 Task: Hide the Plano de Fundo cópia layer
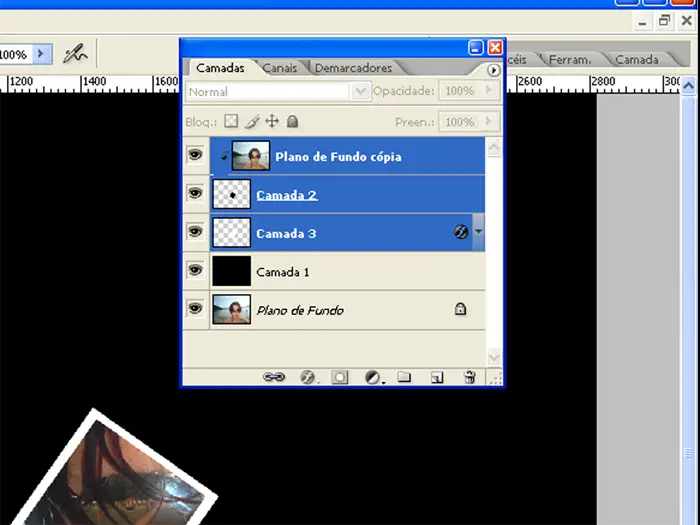click(195, 156)
